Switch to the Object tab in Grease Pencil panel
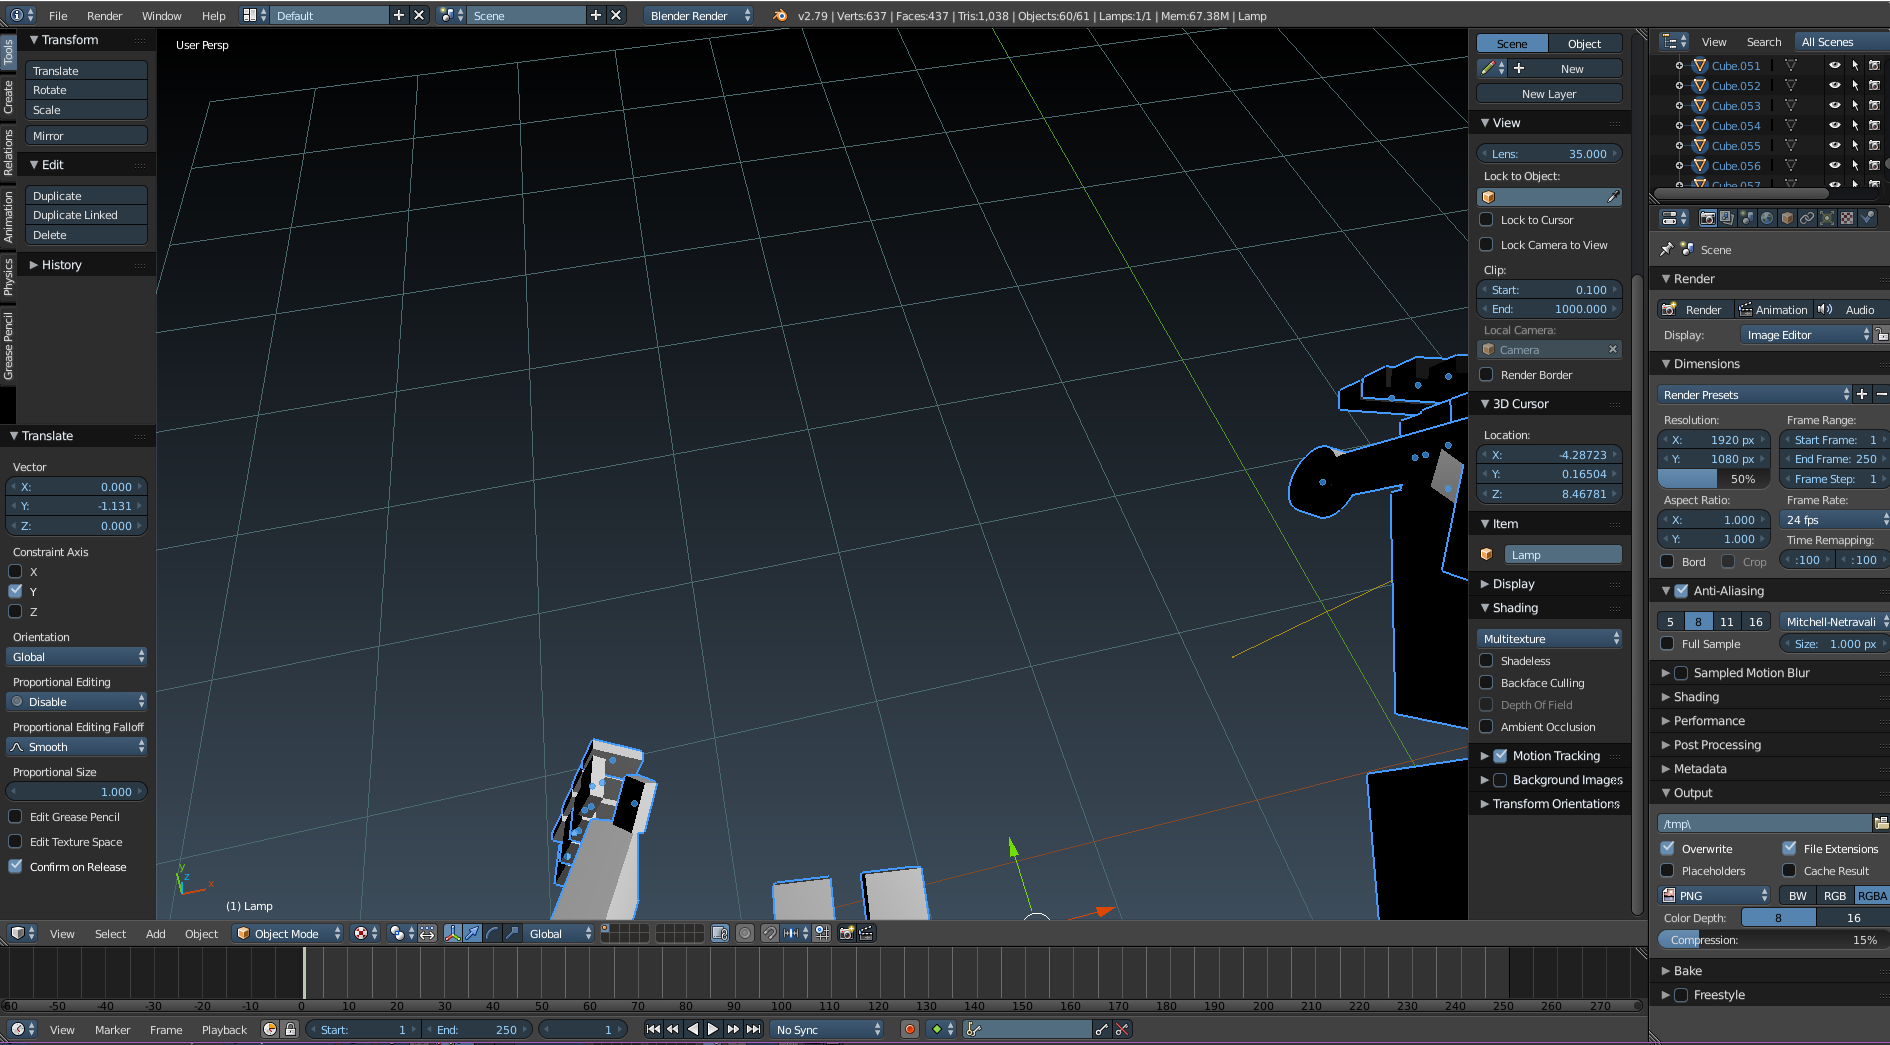 (x=1584, y=44)
